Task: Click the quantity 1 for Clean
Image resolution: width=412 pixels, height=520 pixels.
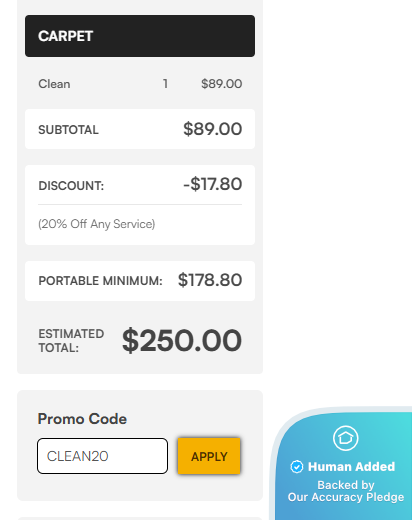Action: [x=165, y=84]
